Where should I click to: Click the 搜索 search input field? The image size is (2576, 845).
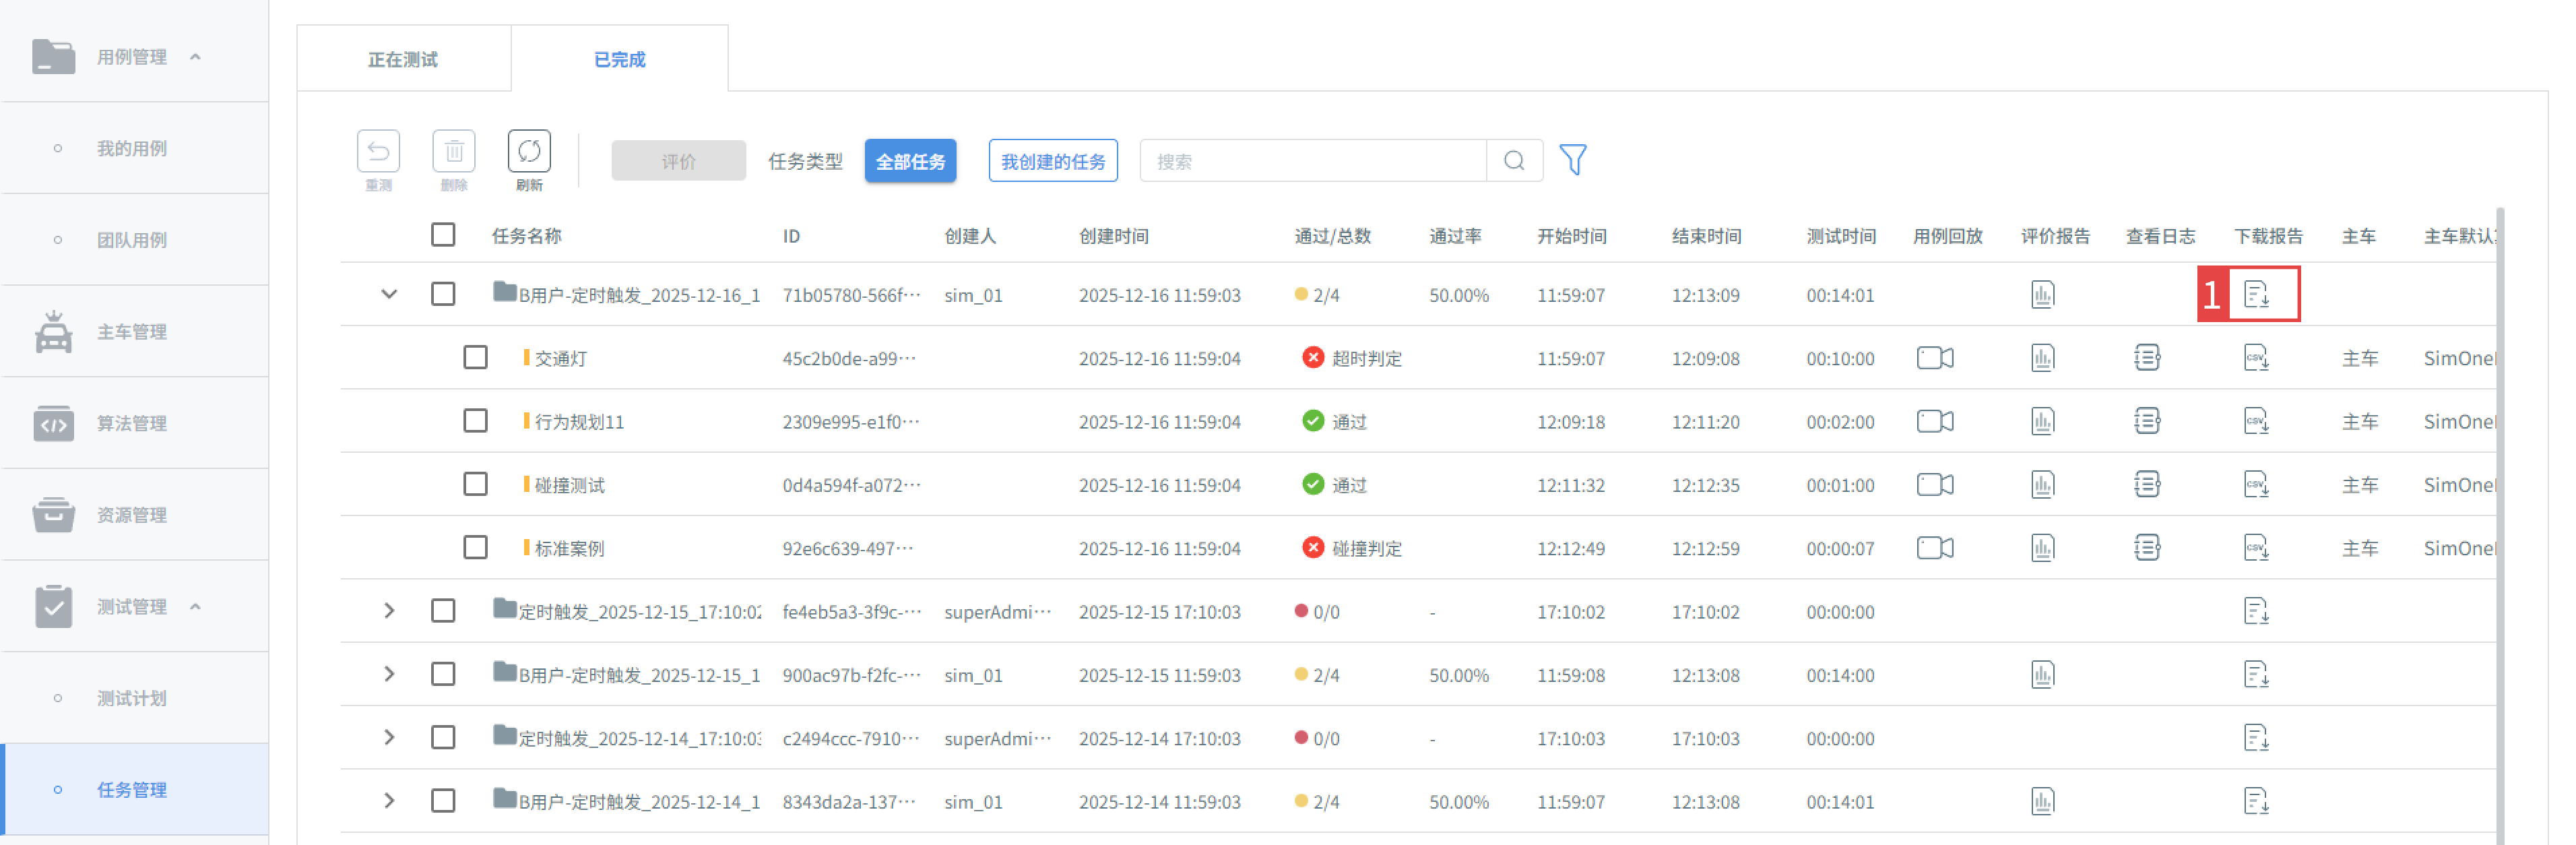pyautogui.click(x=1312, y=161)
